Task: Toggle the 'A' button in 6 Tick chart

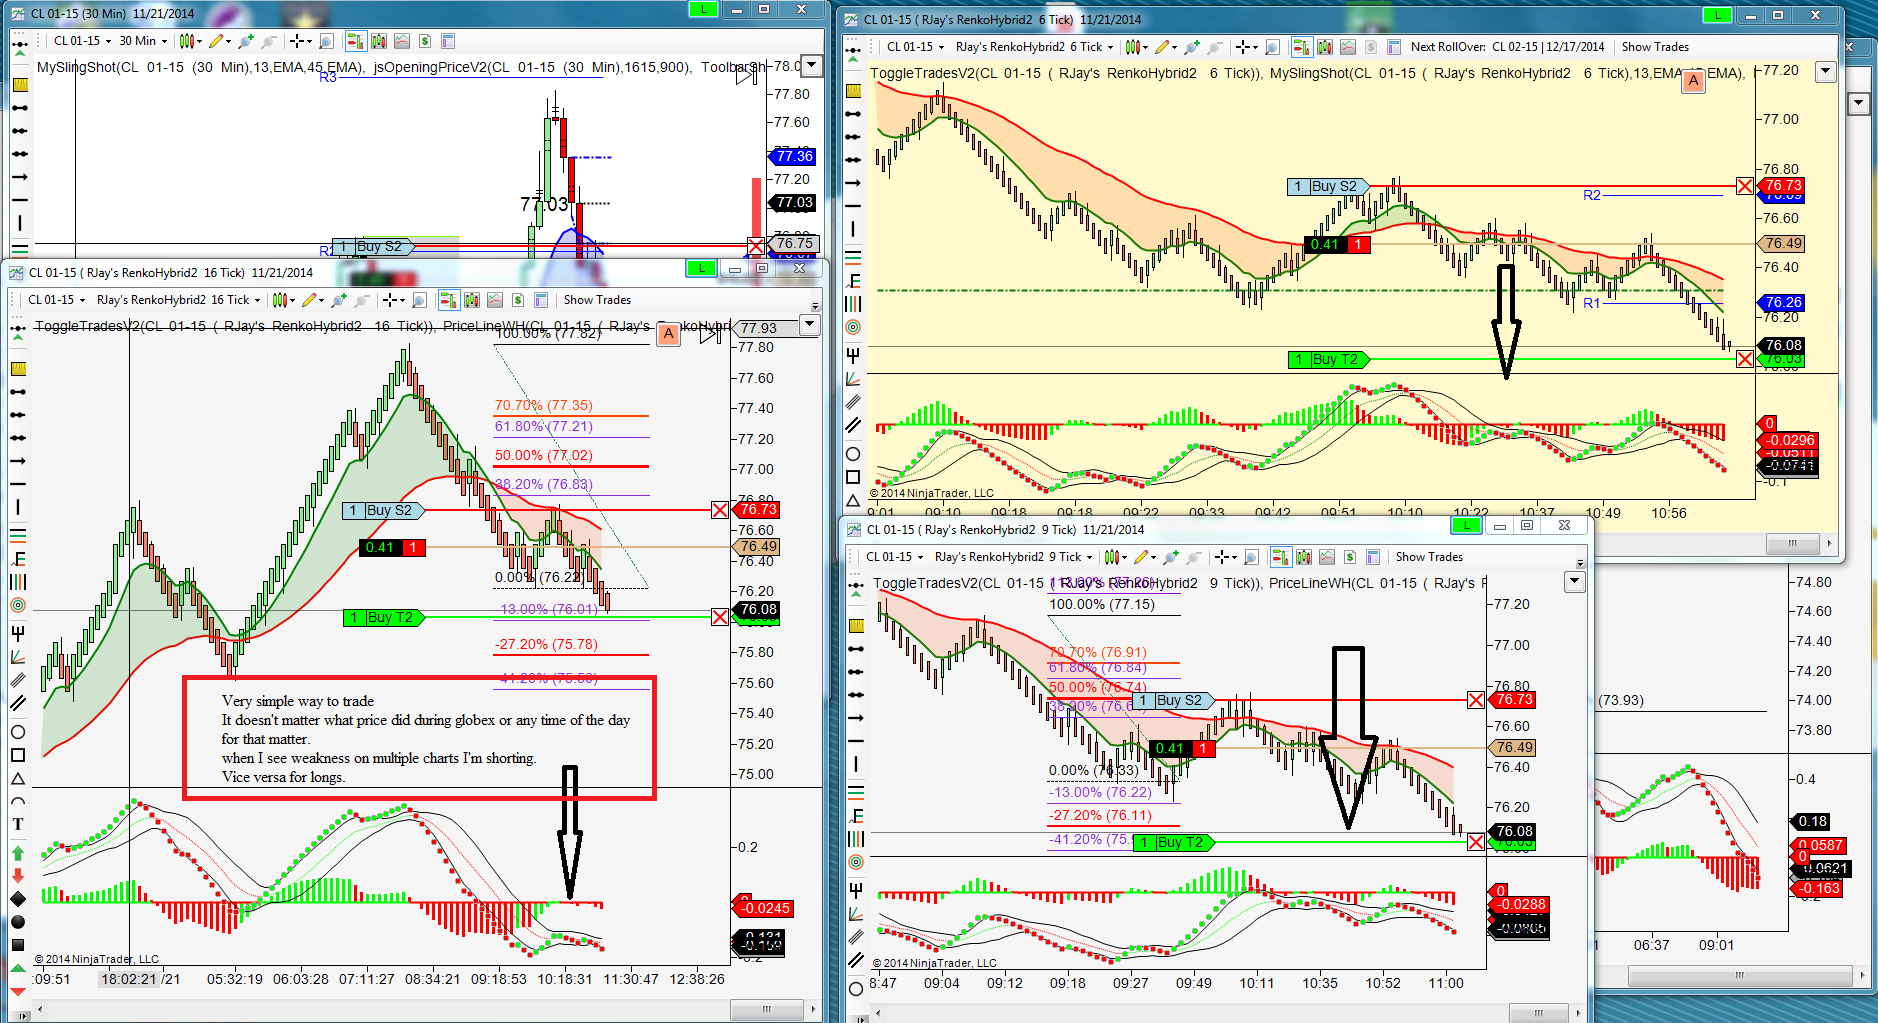Action: (1693, 81)
